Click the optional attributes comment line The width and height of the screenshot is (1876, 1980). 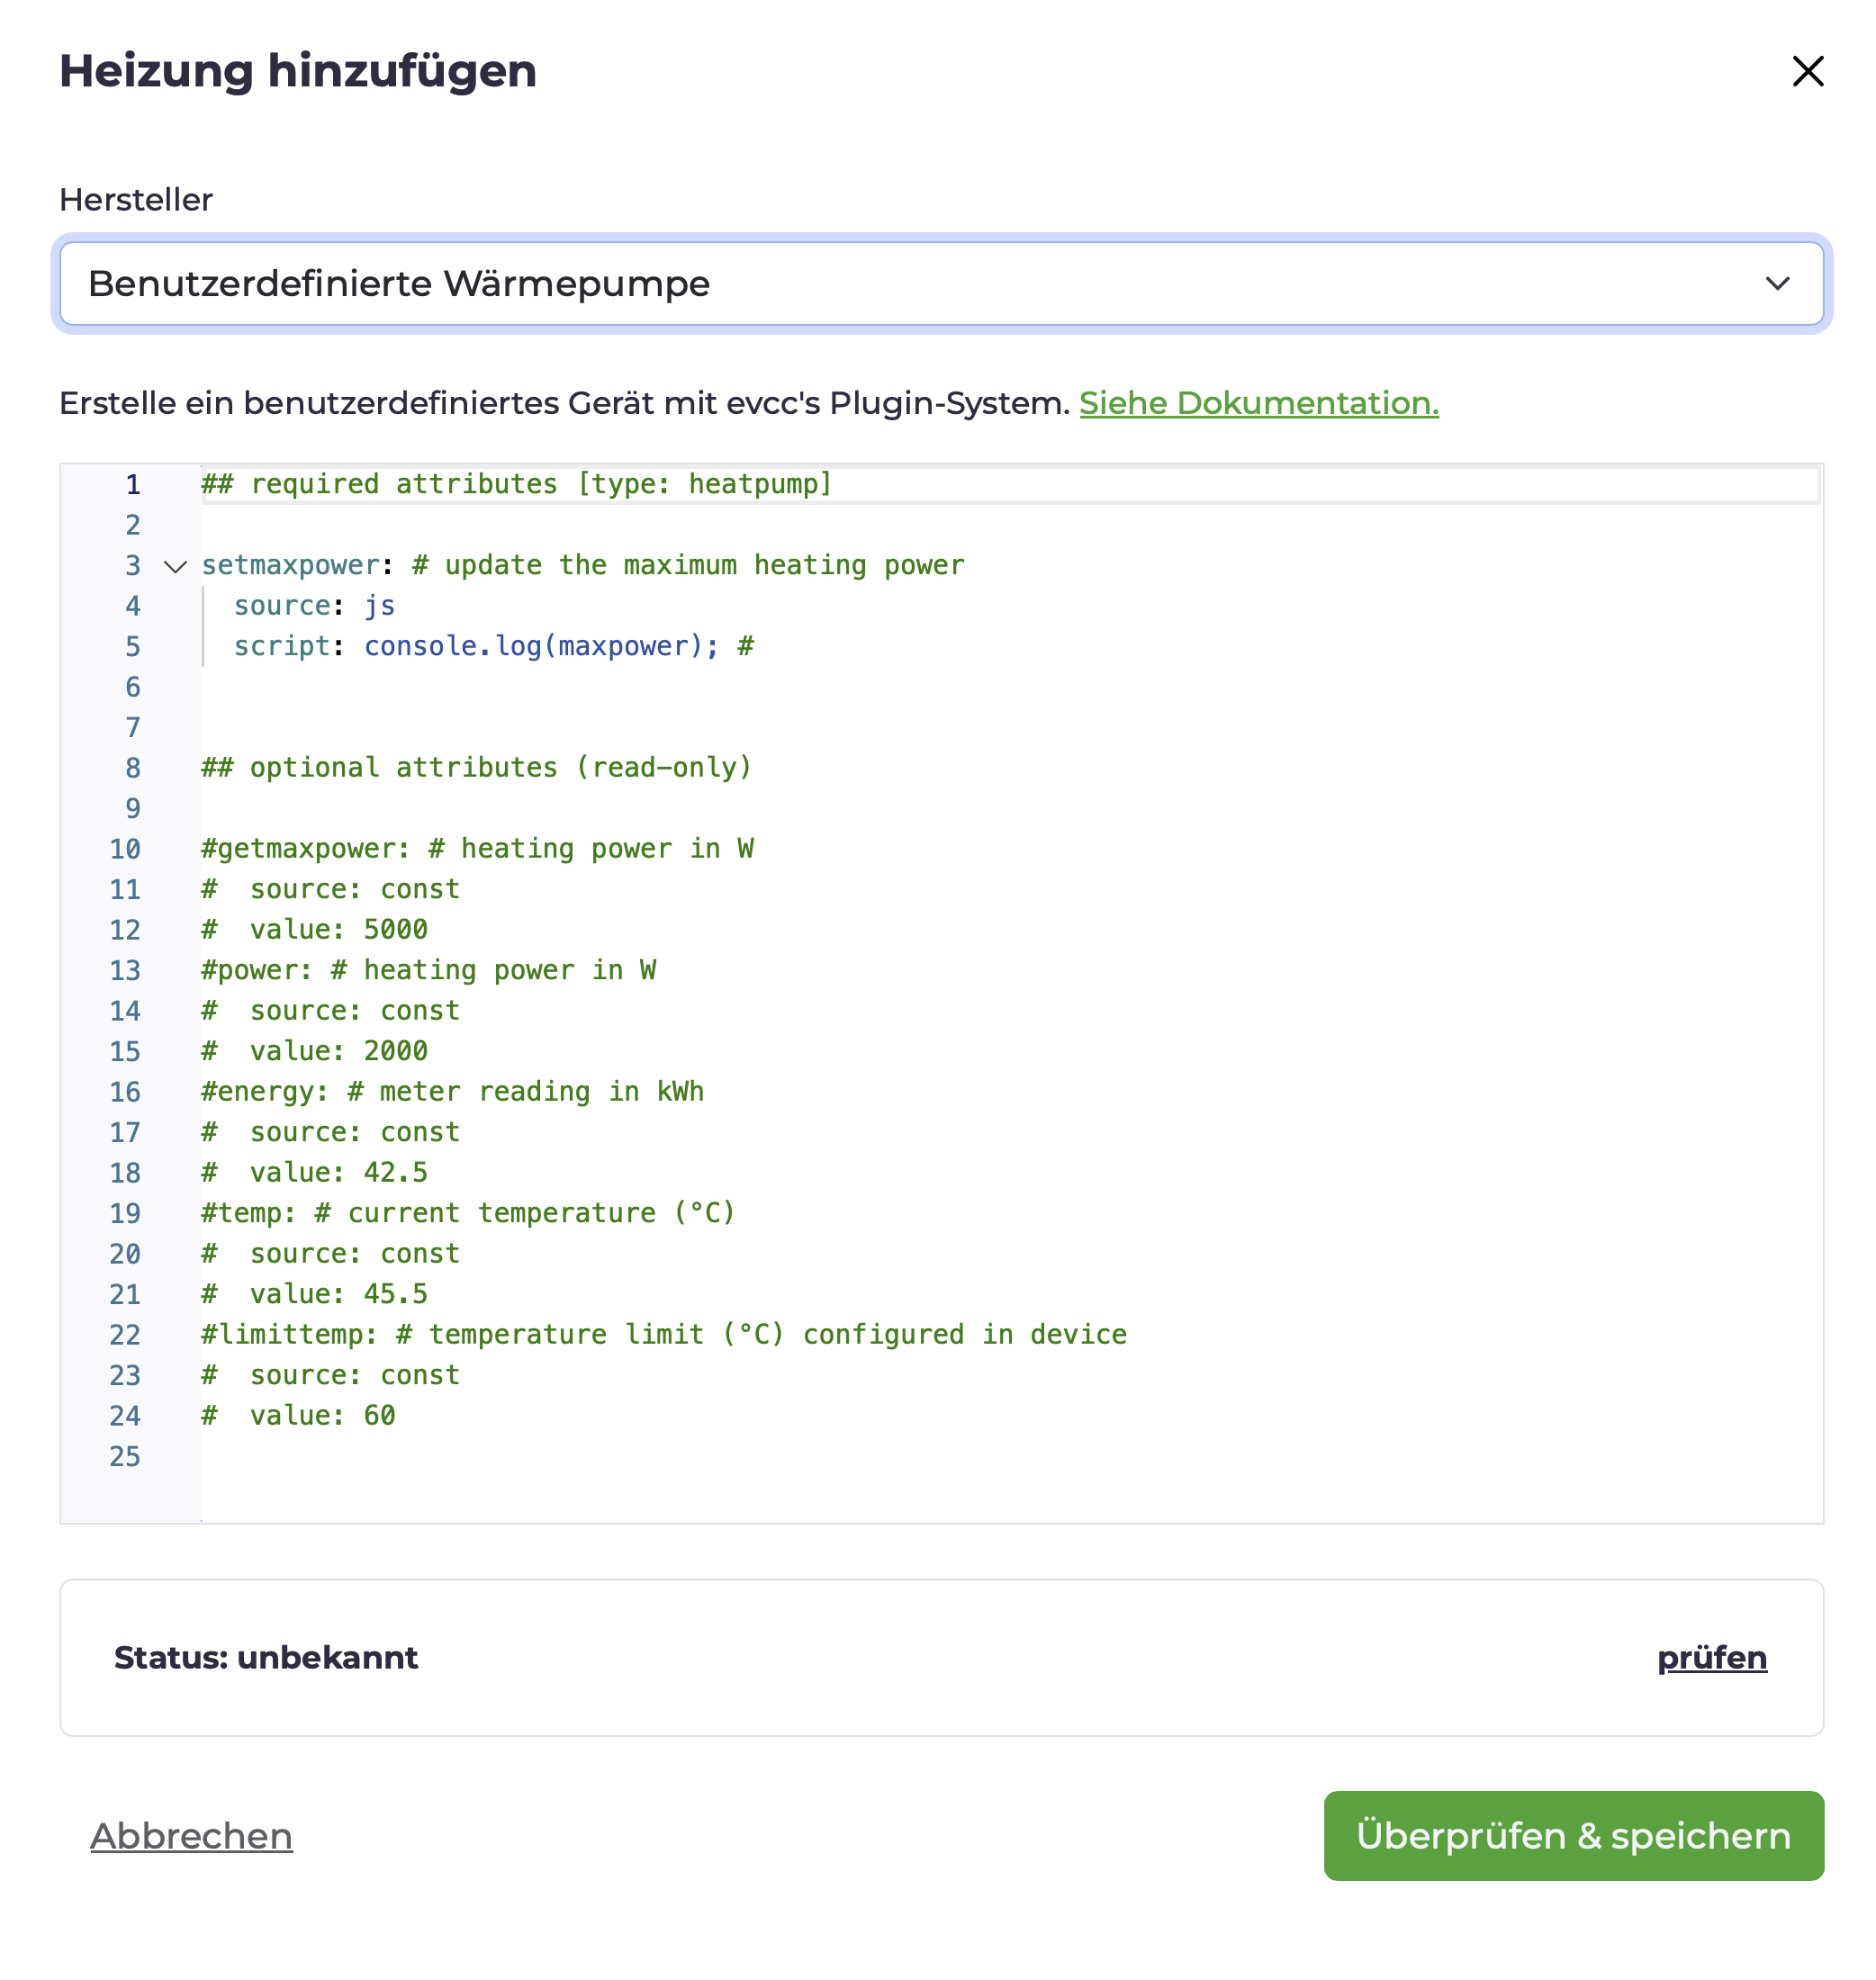pyautogui.click(x=476, y=768)
